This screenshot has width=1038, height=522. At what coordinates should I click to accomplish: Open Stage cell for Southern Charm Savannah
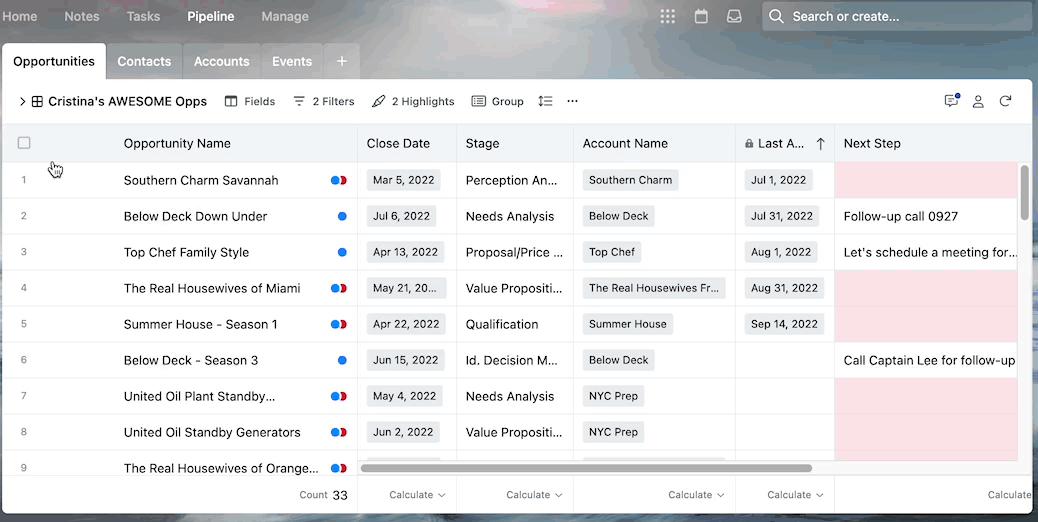coord(515,180)
